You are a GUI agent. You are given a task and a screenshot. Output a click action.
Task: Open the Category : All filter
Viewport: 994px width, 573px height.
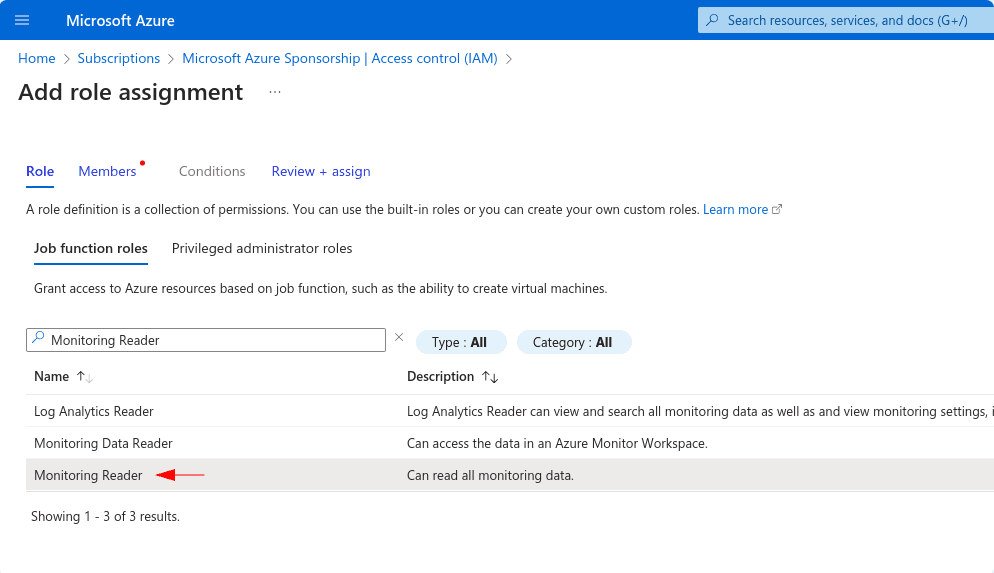tap(572, 342)
